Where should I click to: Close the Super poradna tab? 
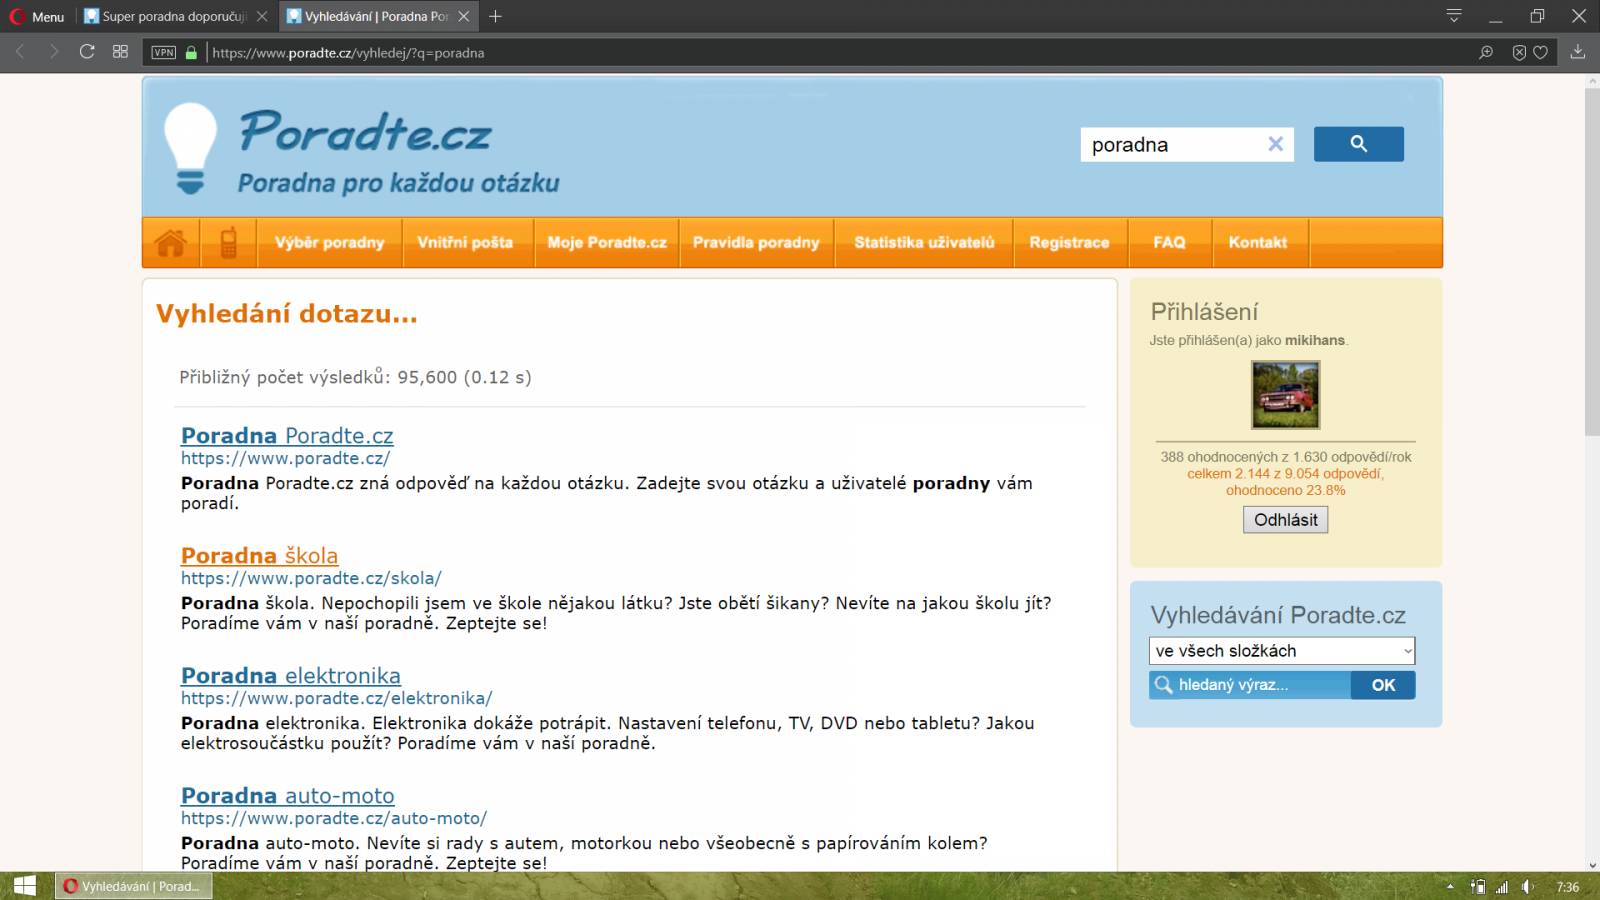click(x=262, y=16)
